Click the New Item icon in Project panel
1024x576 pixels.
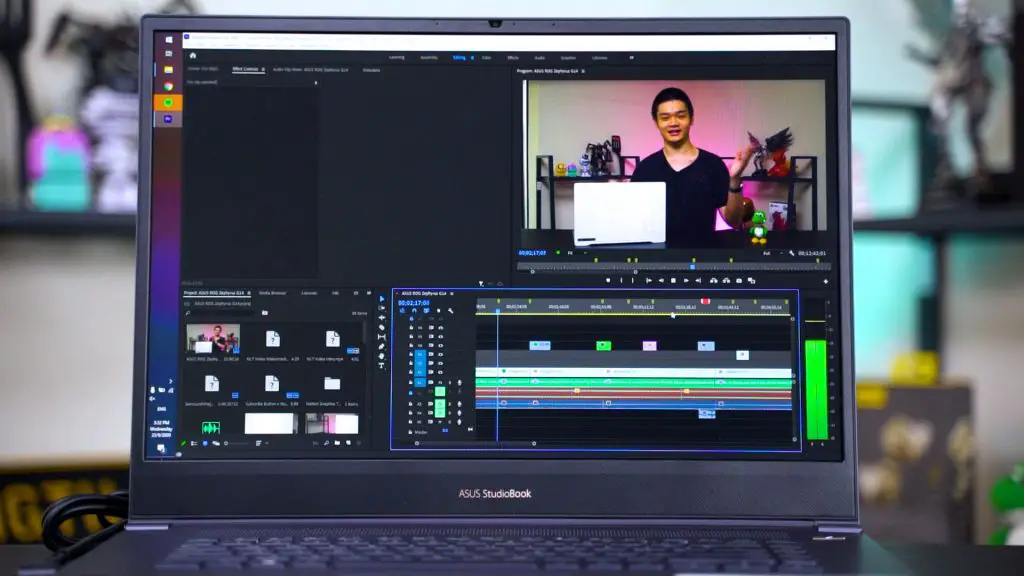348,443
